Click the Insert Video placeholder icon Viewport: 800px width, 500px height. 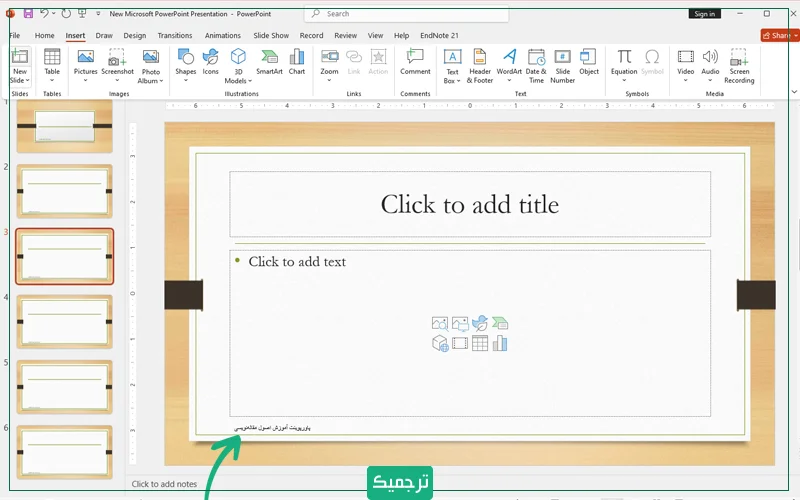tap(460, 343)
